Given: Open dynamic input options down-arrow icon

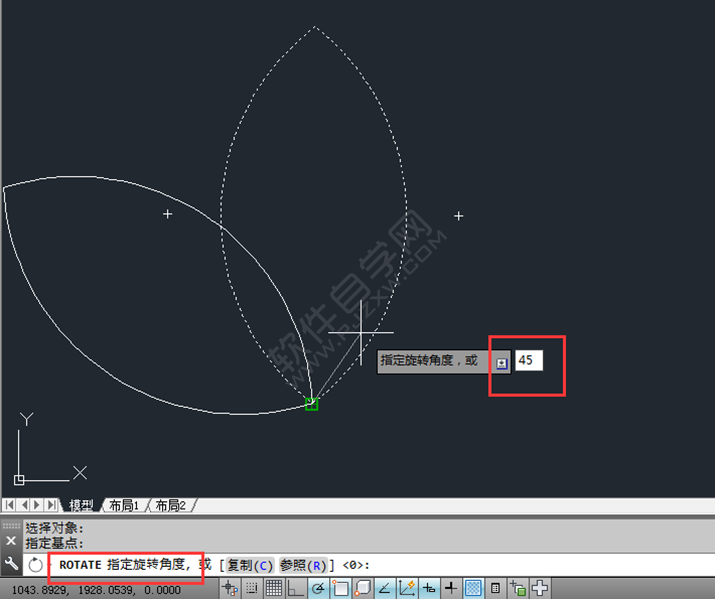Looking at the screenshot, I should [501, 363].
